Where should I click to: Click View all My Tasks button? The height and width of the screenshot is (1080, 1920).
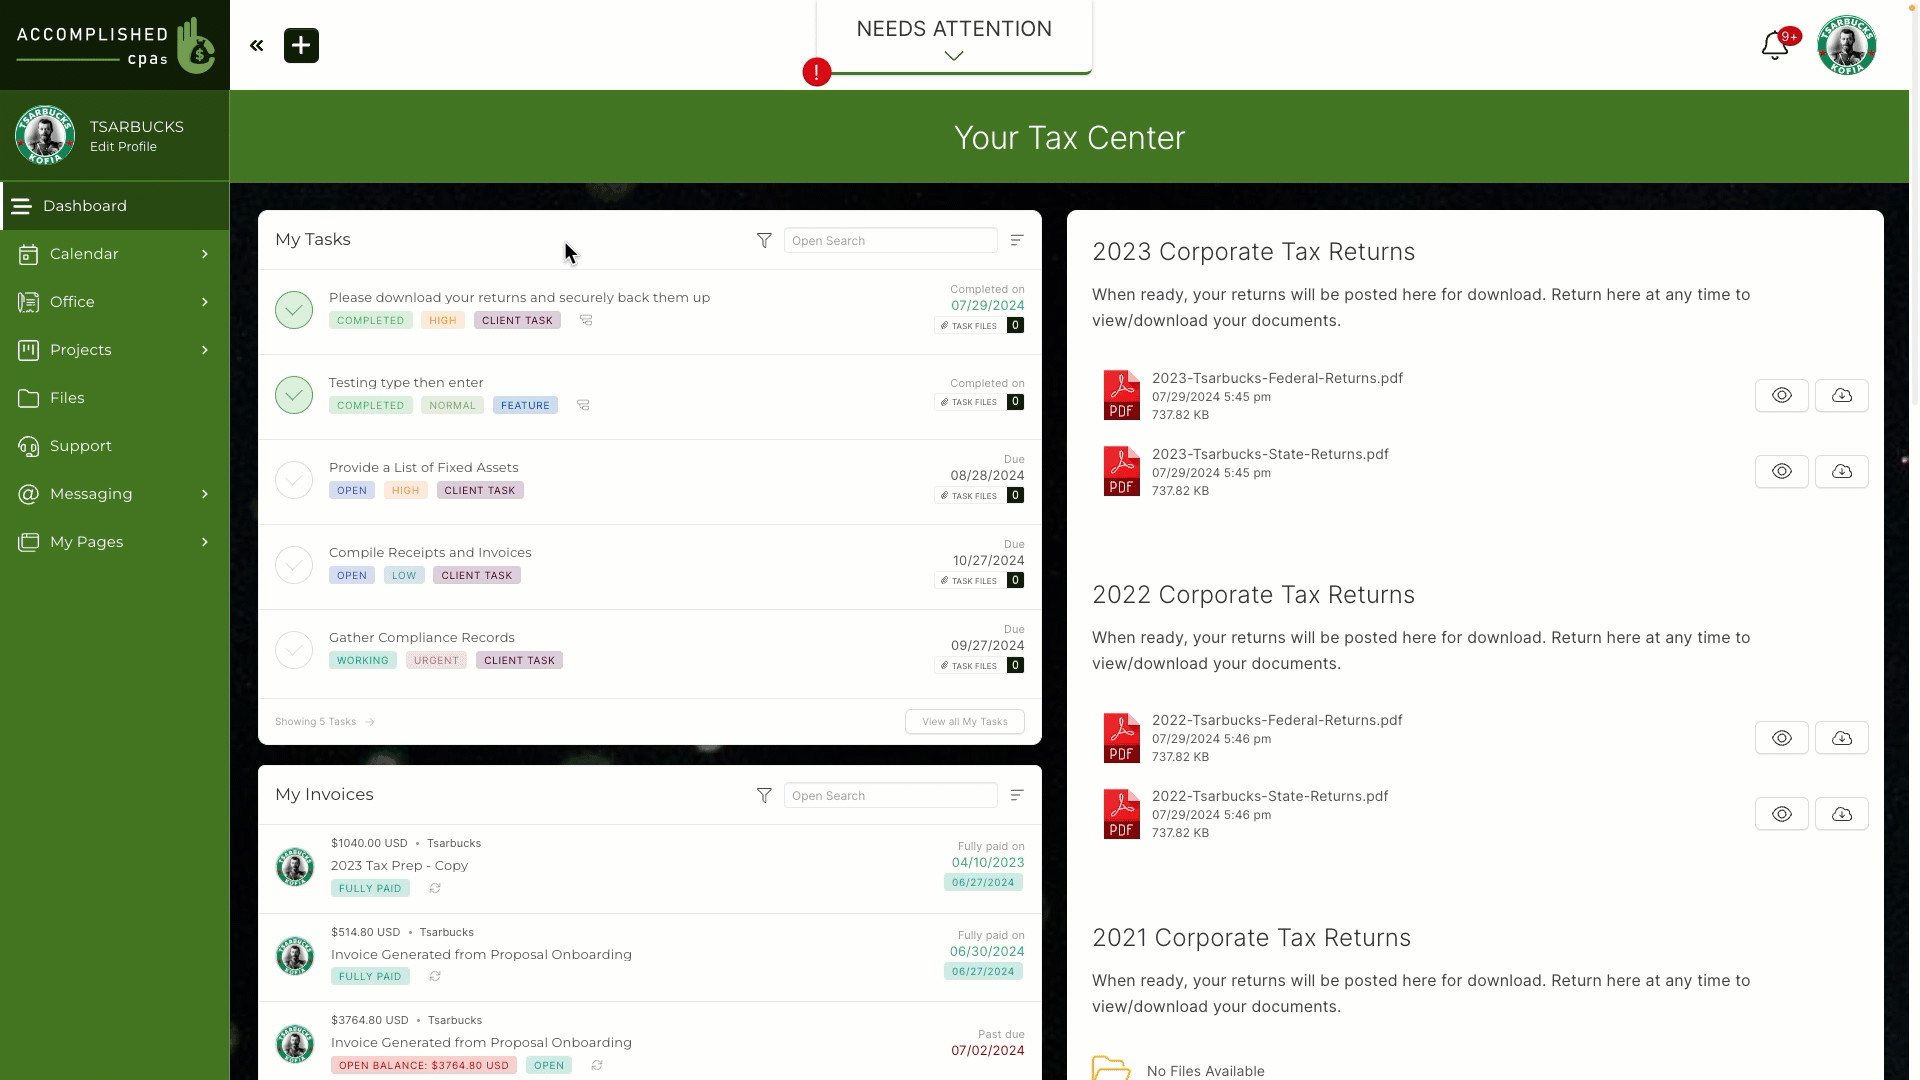click(965, 721)
